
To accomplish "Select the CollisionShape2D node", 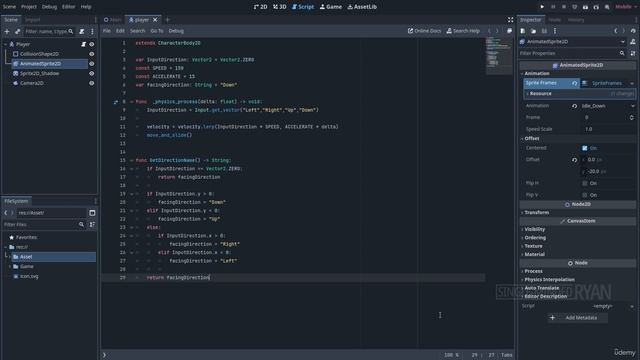I will pos(39,54).
